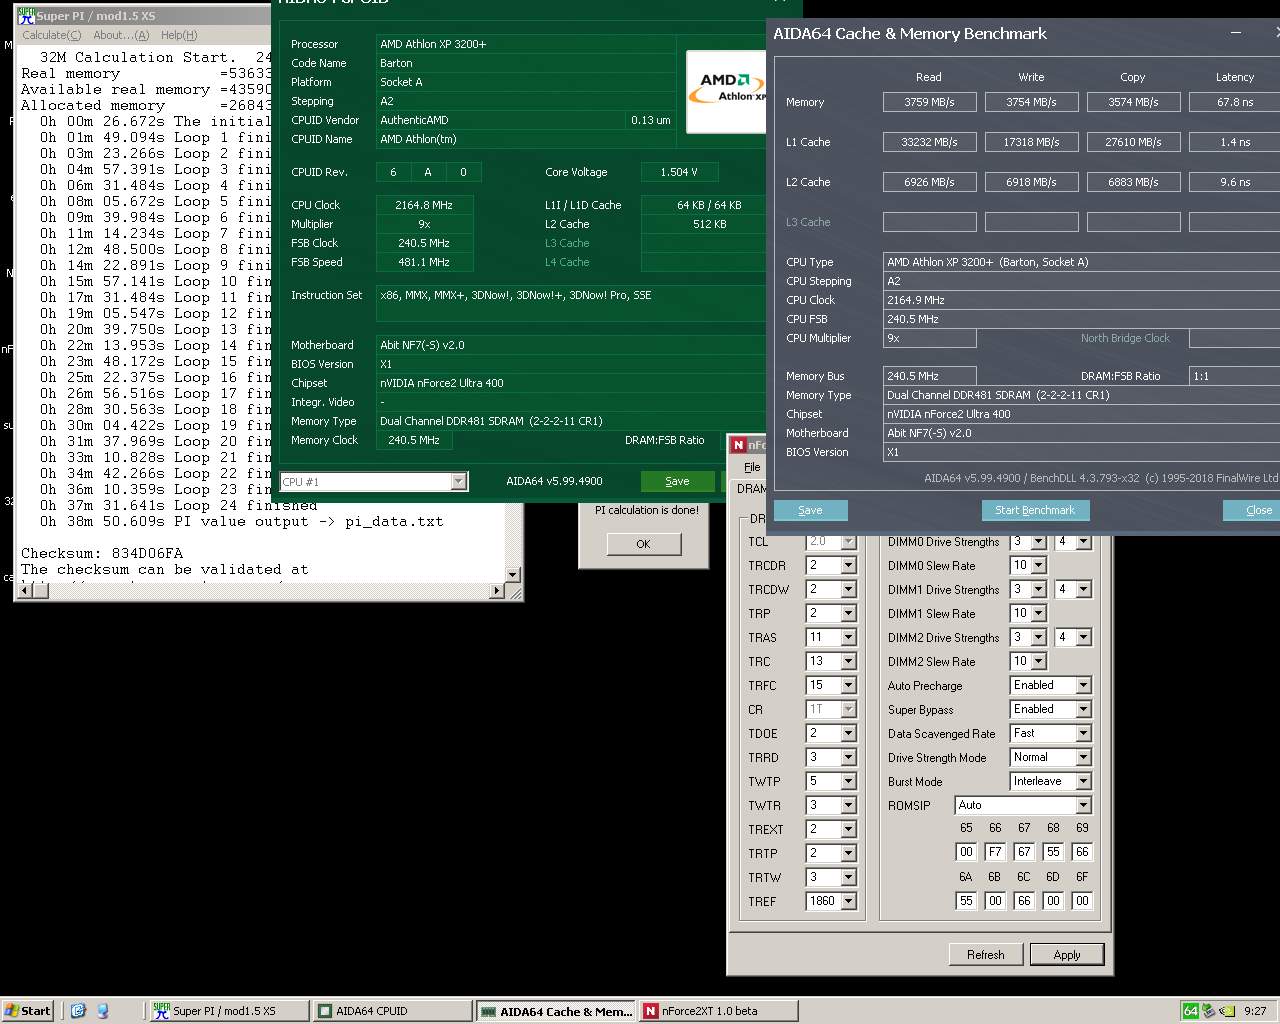Viewport: 1280px width, 1024px height.
Task: Open the Windows Start menu
Action: pyautogui.click(x=28, y=1011)
